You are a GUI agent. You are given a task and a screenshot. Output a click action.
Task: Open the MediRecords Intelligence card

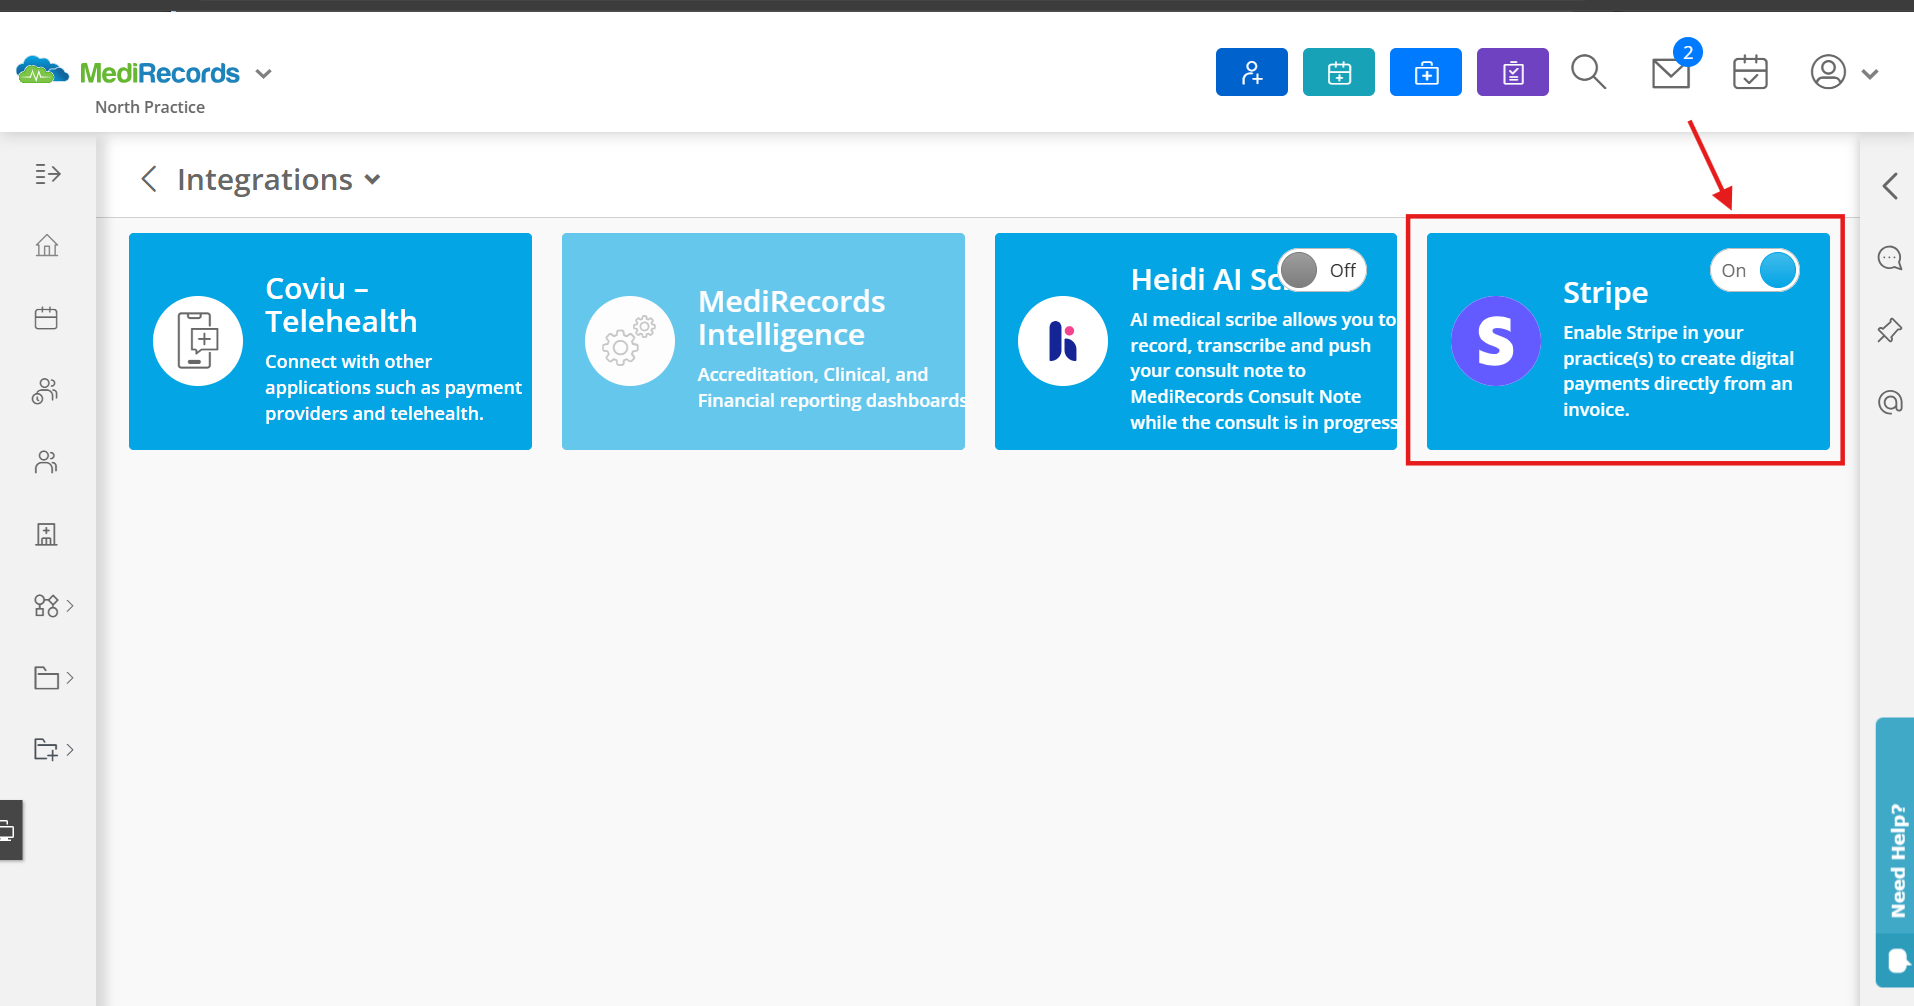tap(763, 341)
